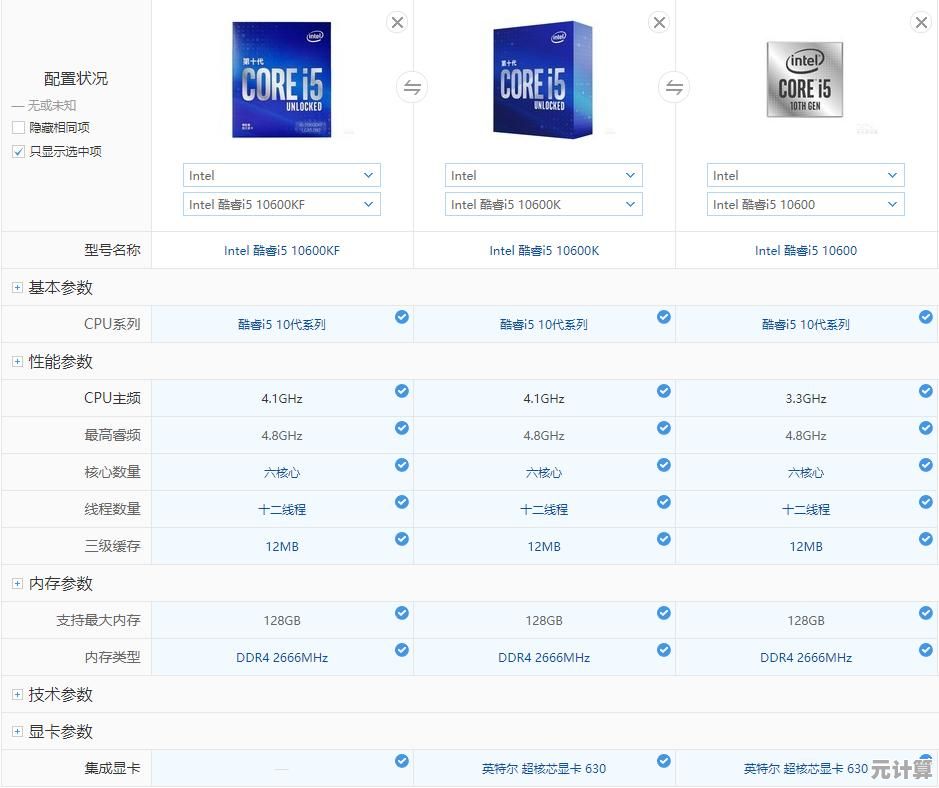The width and height of the screenshot is (939, 788).
Task: Expand the 技术参数 section
Action: point(15,694)
